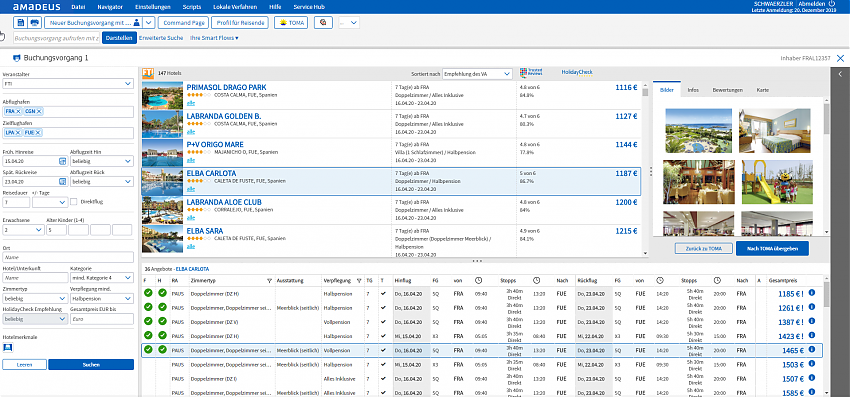The height and width of the screenshot is (397, 850).
Task: Open the Abflugzeit Rück dropdown
Action: pyautogui.click(x=101, y=181)
